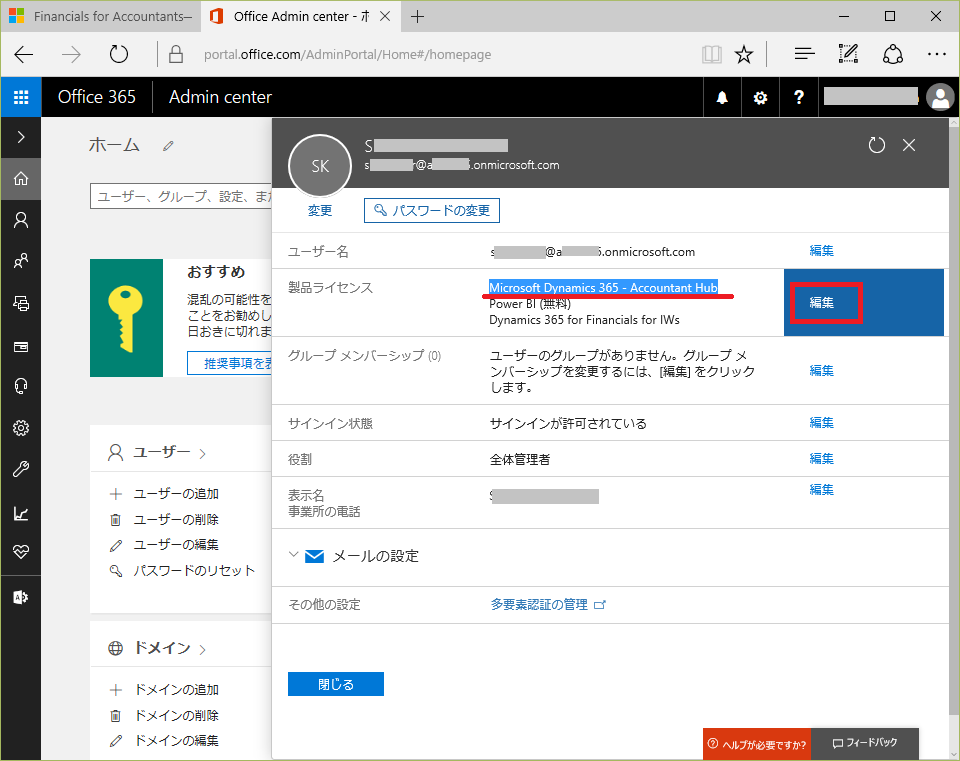Open notifications bell in Office header
Screen dimensions: 960x761
click(722, 97)
